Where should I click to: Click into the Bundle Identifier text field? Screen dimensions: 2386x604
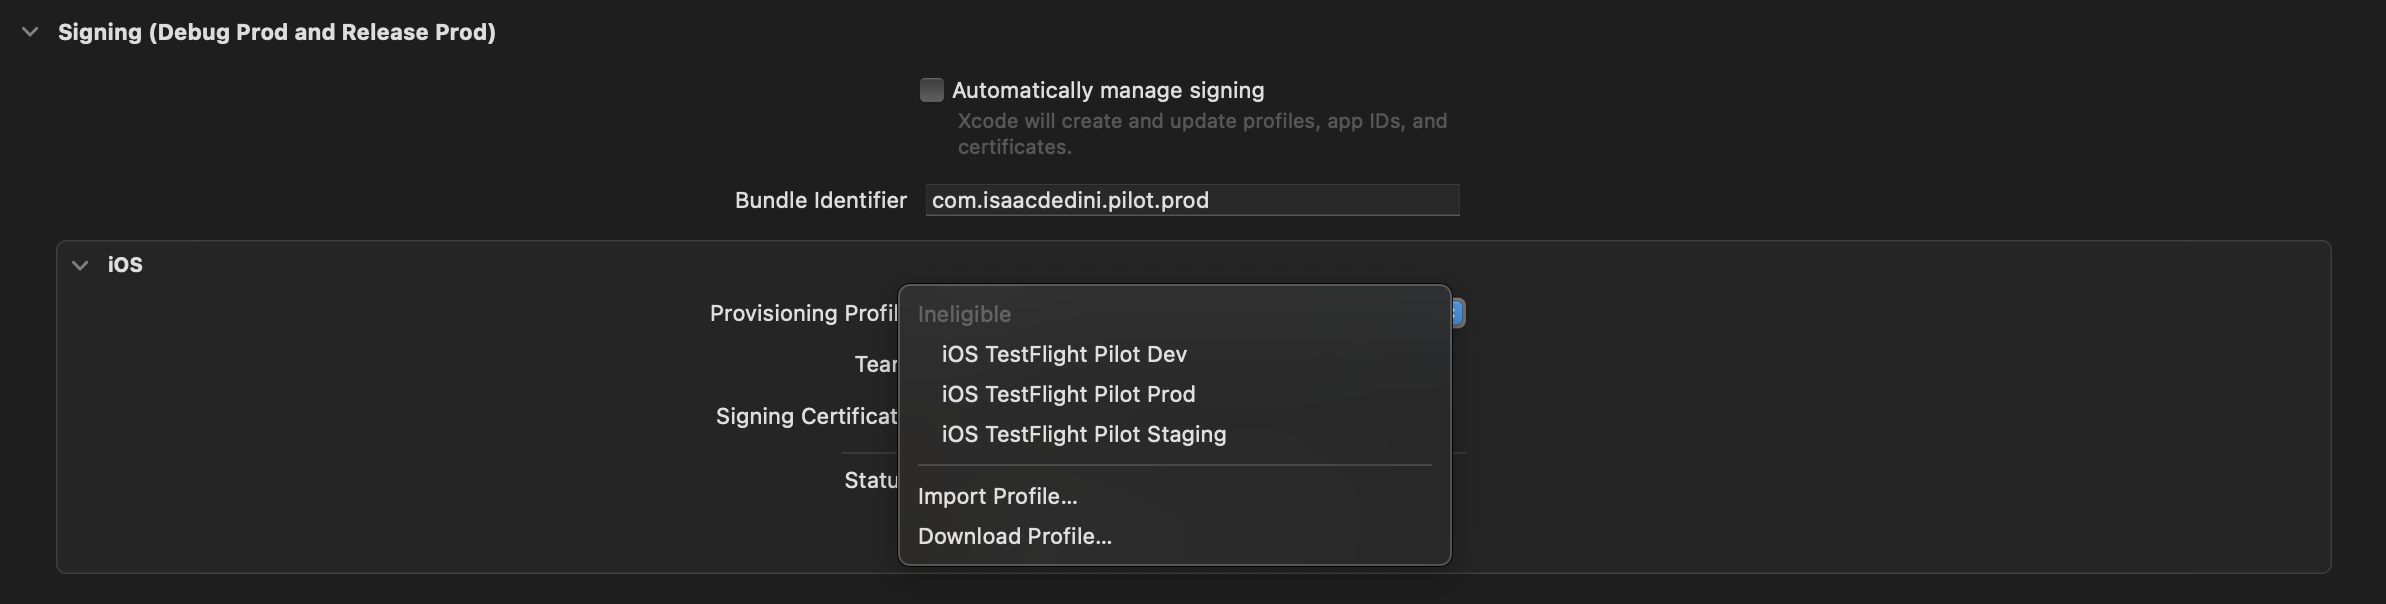(1191, 200)
